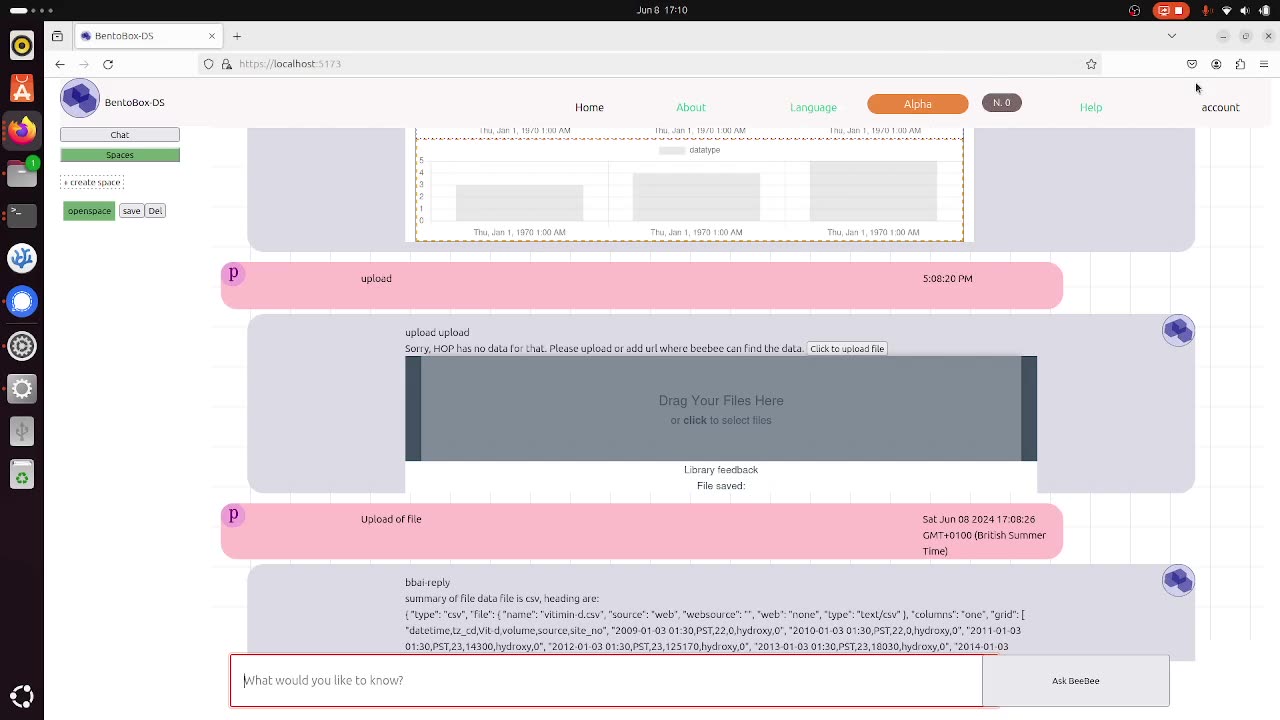The image size is (1280, 720).
Task: Go back using the browser back arrow
Action: tap(60, 64)
